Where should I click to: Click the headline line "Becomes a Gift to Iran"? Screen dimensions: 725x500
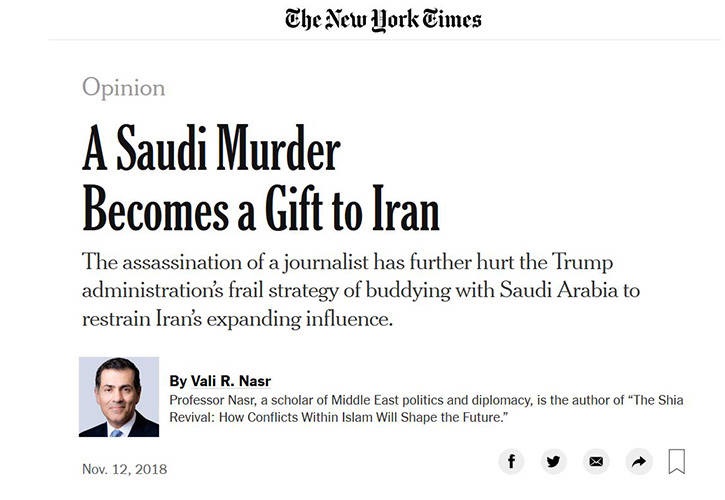coord(261,208)
